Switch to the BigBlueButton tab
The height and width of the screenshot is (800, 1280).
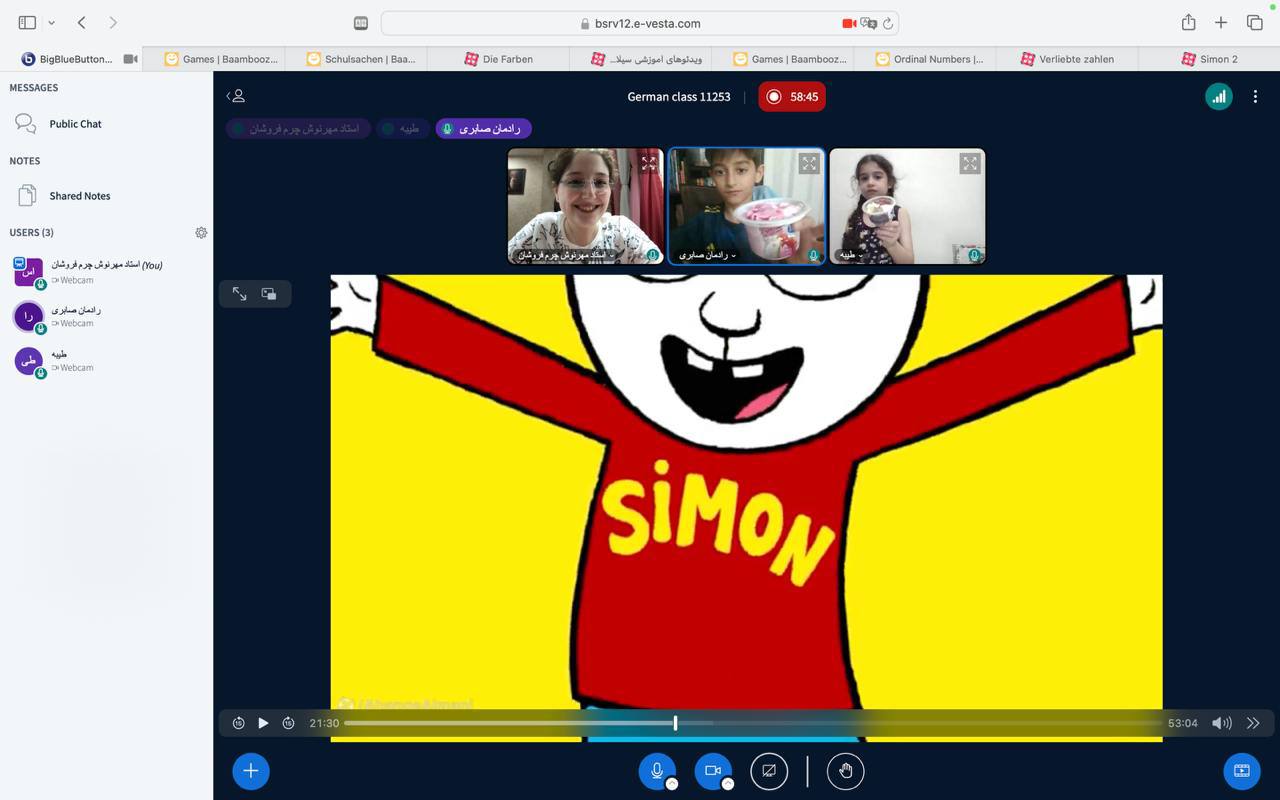coord(71,59)
